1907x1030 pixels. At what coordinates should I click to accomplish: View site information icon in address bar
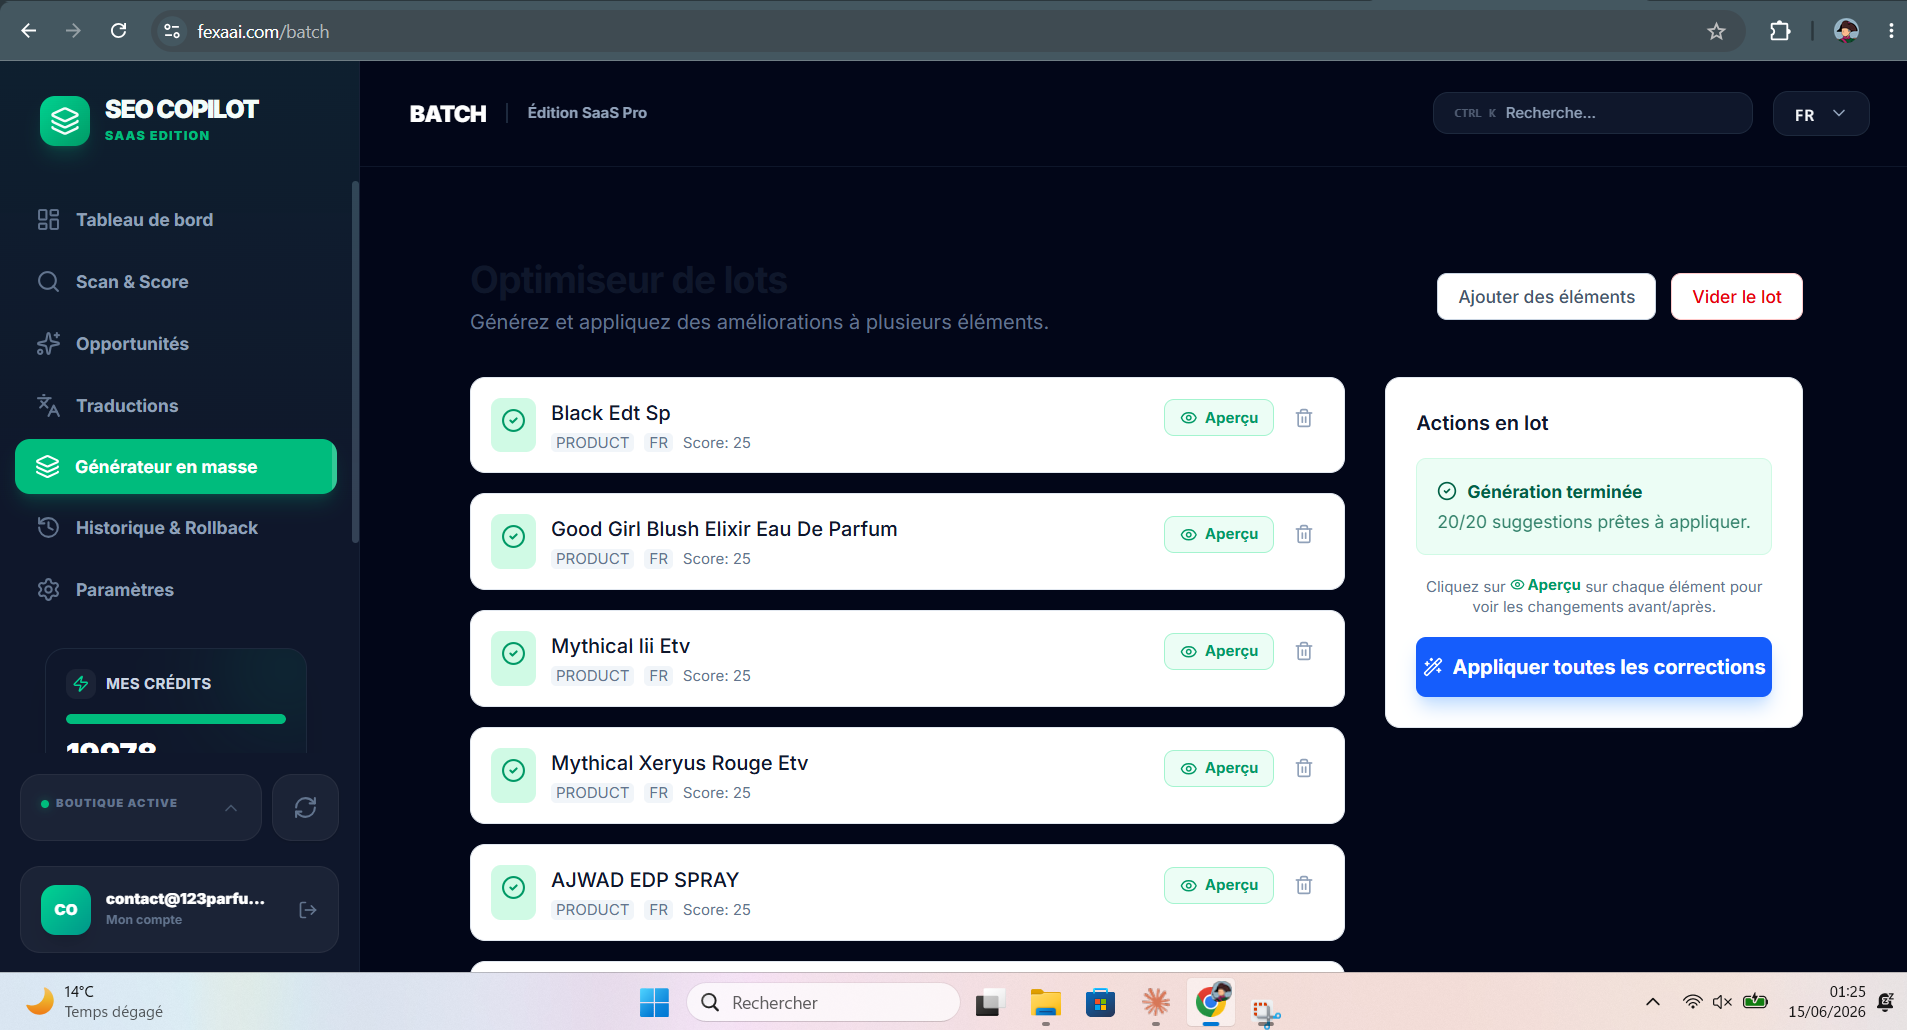[x=172, y=31]
